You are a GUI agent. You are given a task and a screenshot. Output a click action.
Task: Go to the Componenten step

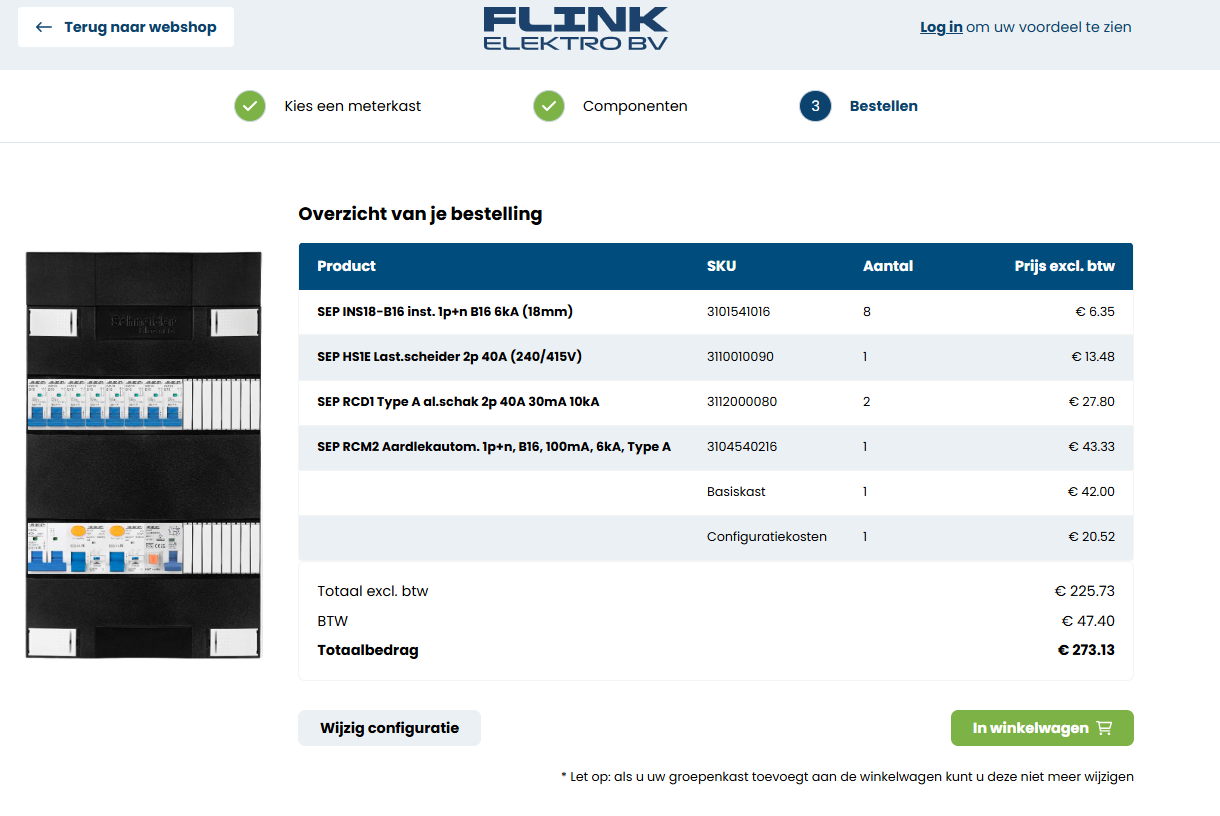coord(635,106)
